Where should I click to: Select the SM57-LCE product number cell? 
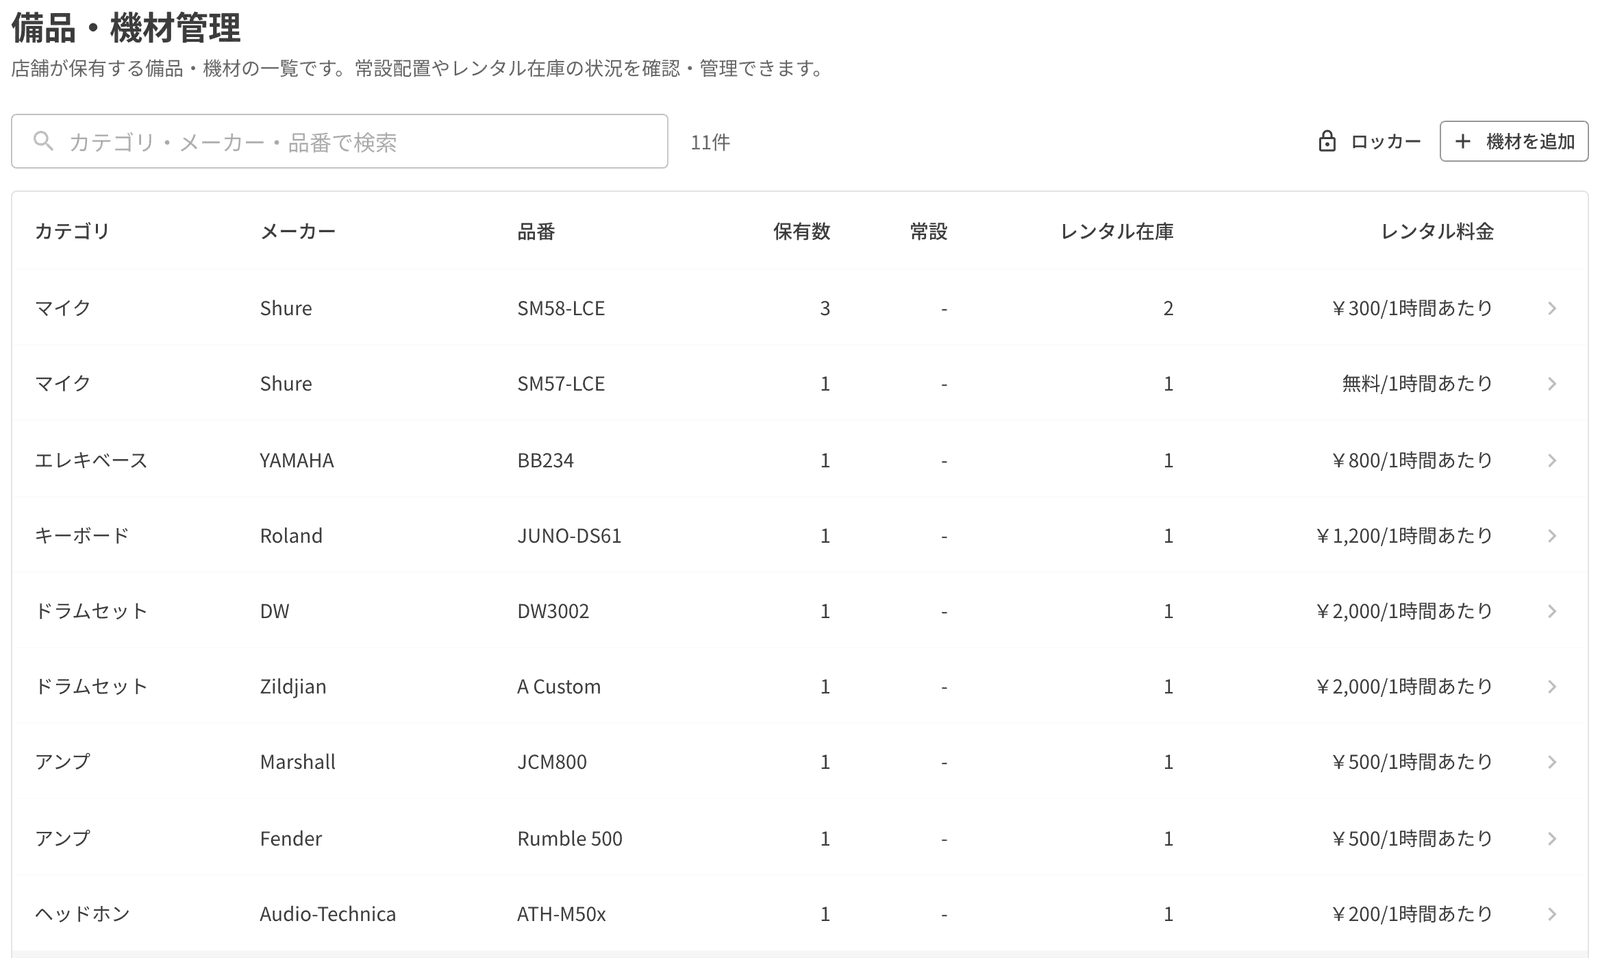pyautogui.click(x=561, y=384)
